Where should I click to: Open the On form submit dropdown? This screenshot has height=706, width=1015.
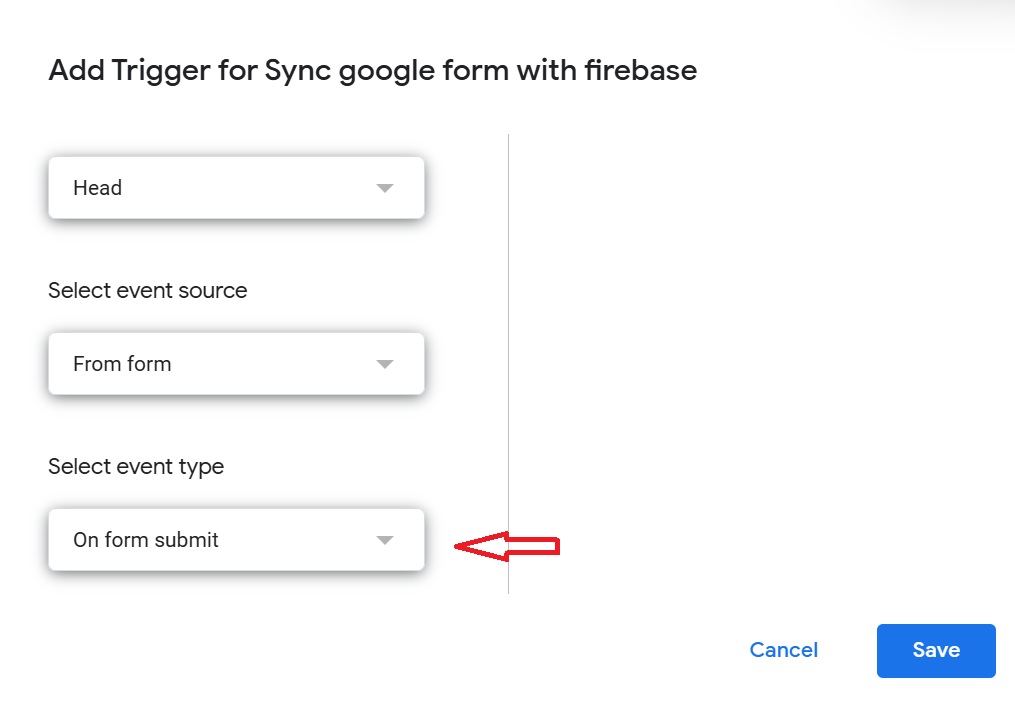pos(236,540)
